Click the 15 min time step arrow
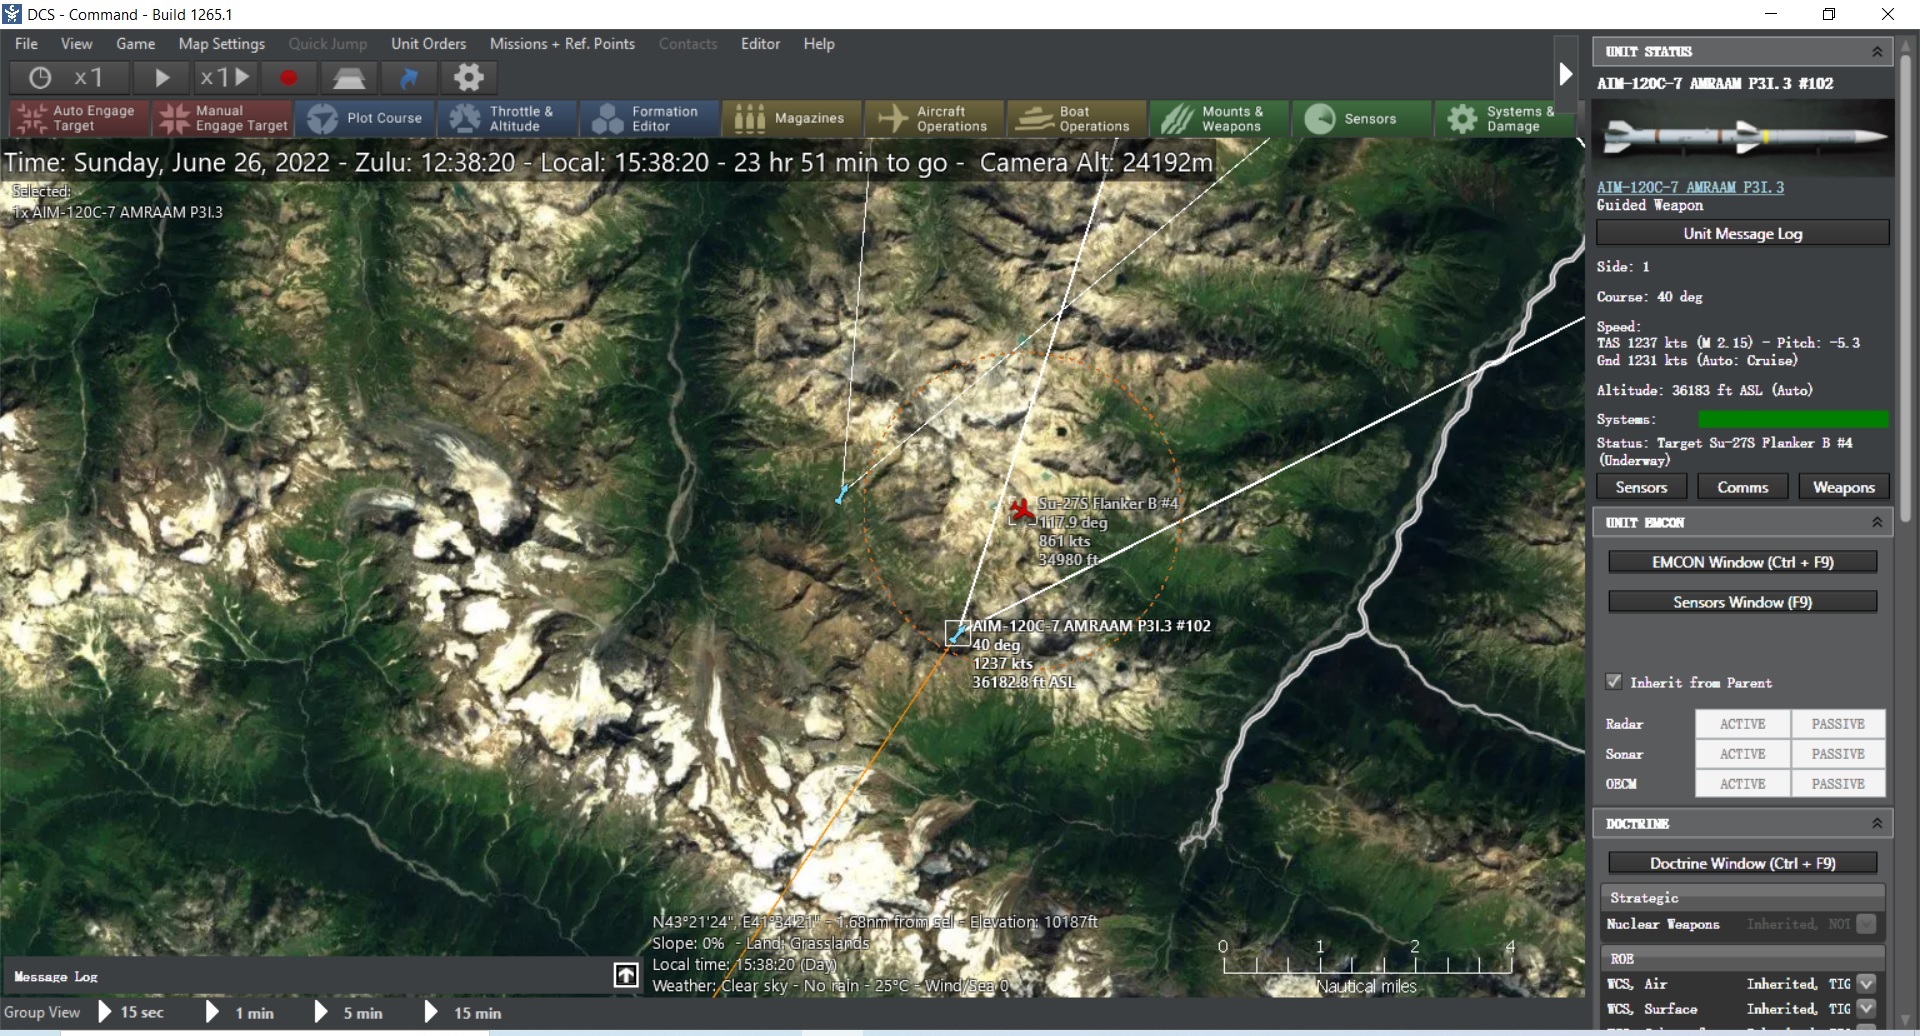 coord(430,1012)
